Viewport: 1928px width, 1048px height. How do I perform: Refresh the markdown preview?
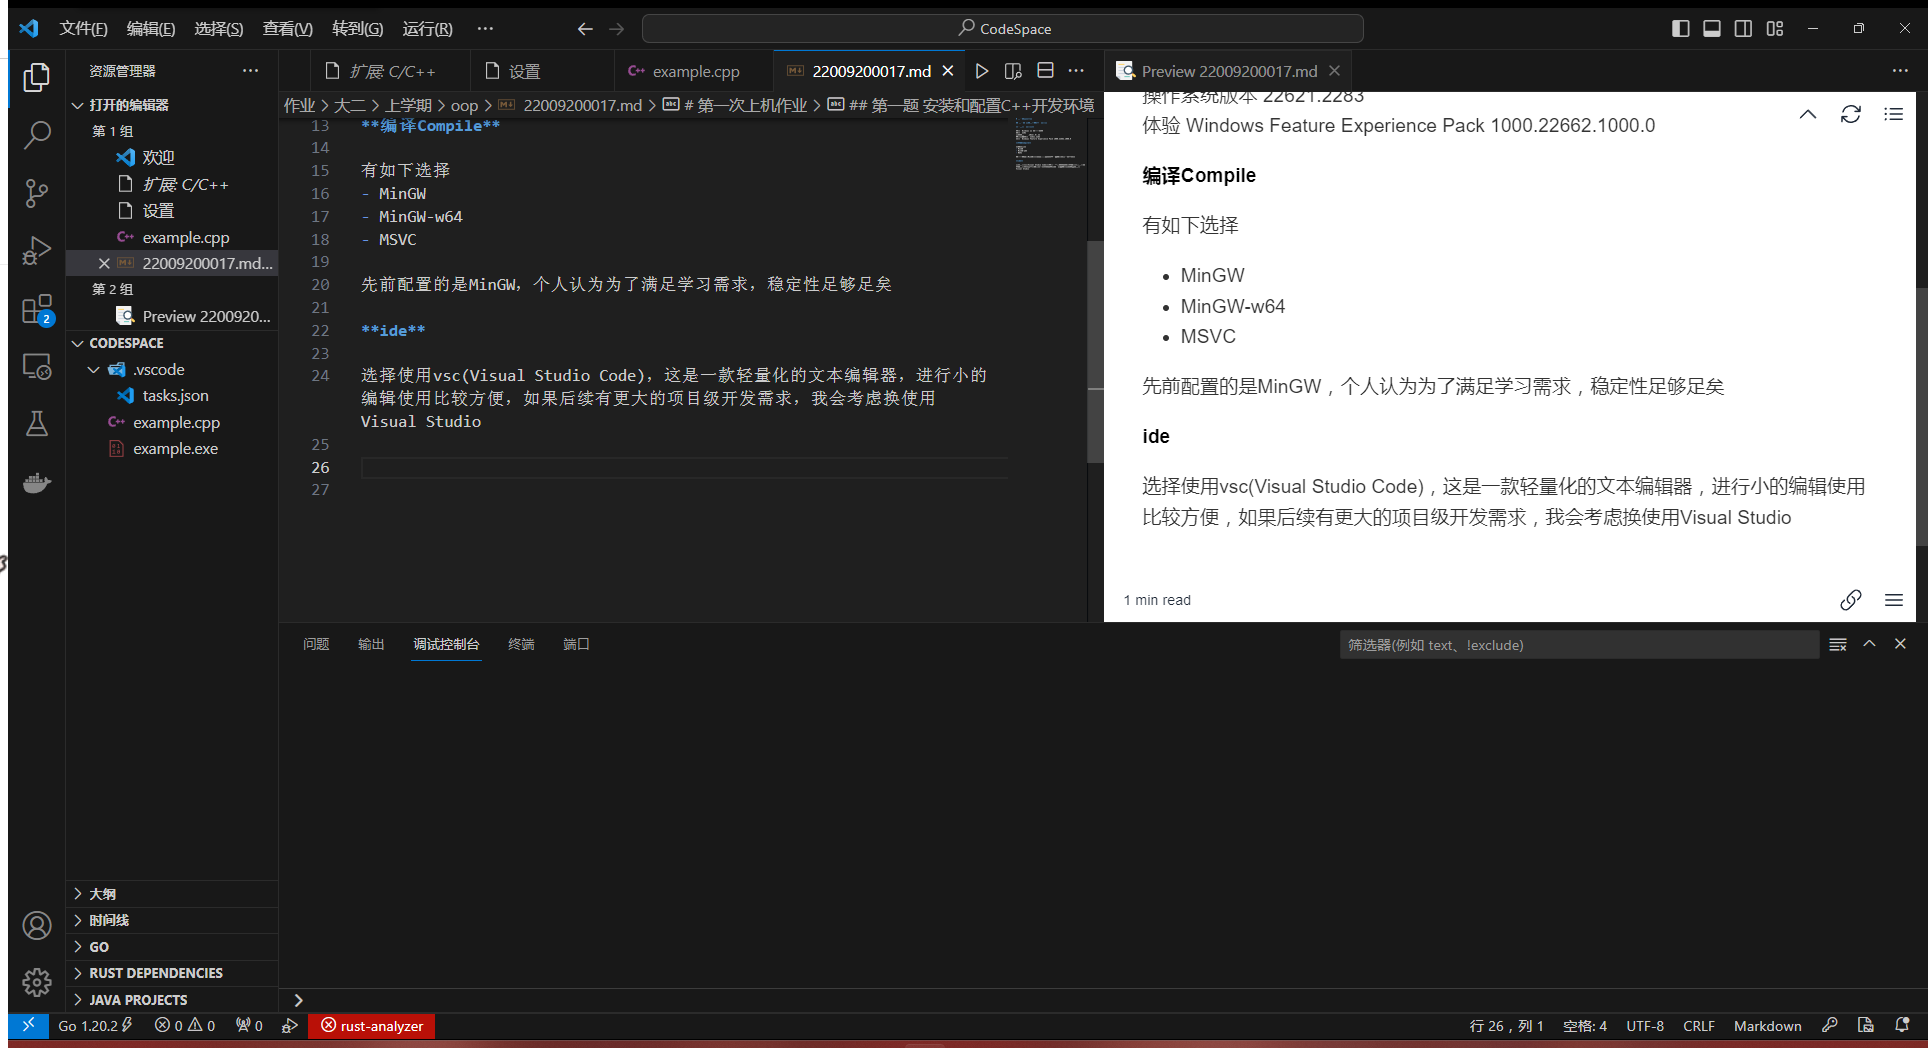1851,114
